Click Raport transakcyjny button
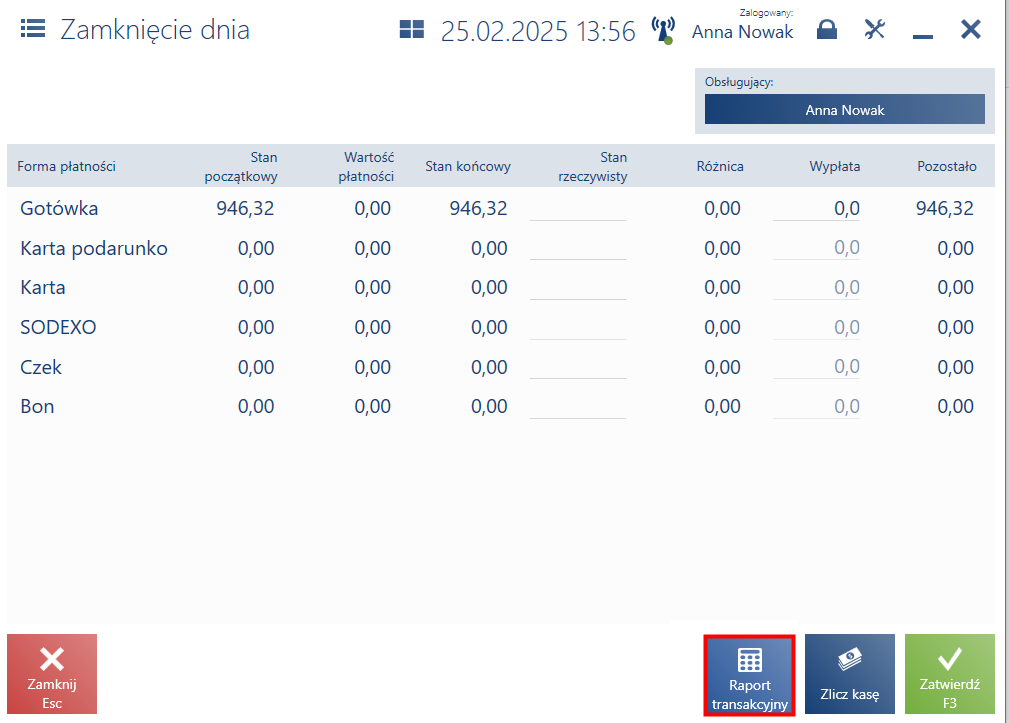The height and width of the screenshot is (723, 1009). (750, 675)
